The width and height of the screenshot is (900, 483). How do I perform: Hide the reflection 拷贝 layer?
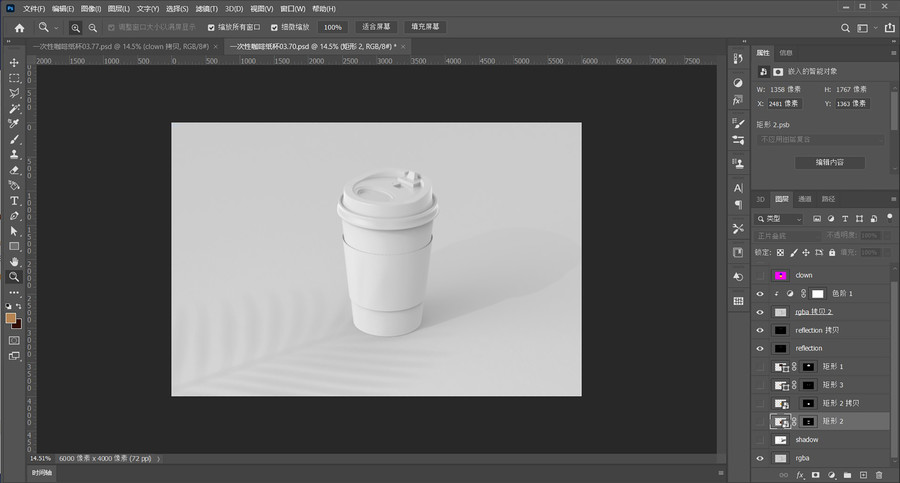tap(761, 330)
